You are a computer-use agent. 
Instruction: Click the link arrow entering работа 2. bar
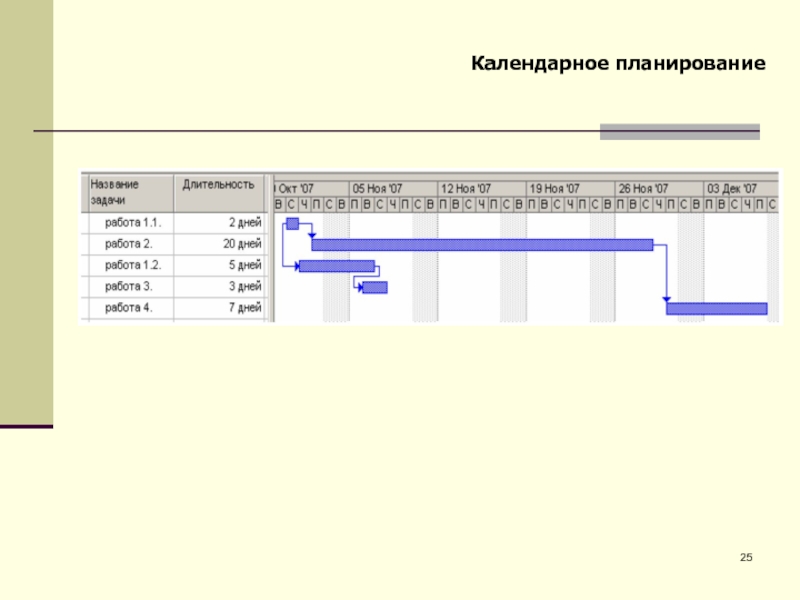pyautogui.click(x=312, y=235)
